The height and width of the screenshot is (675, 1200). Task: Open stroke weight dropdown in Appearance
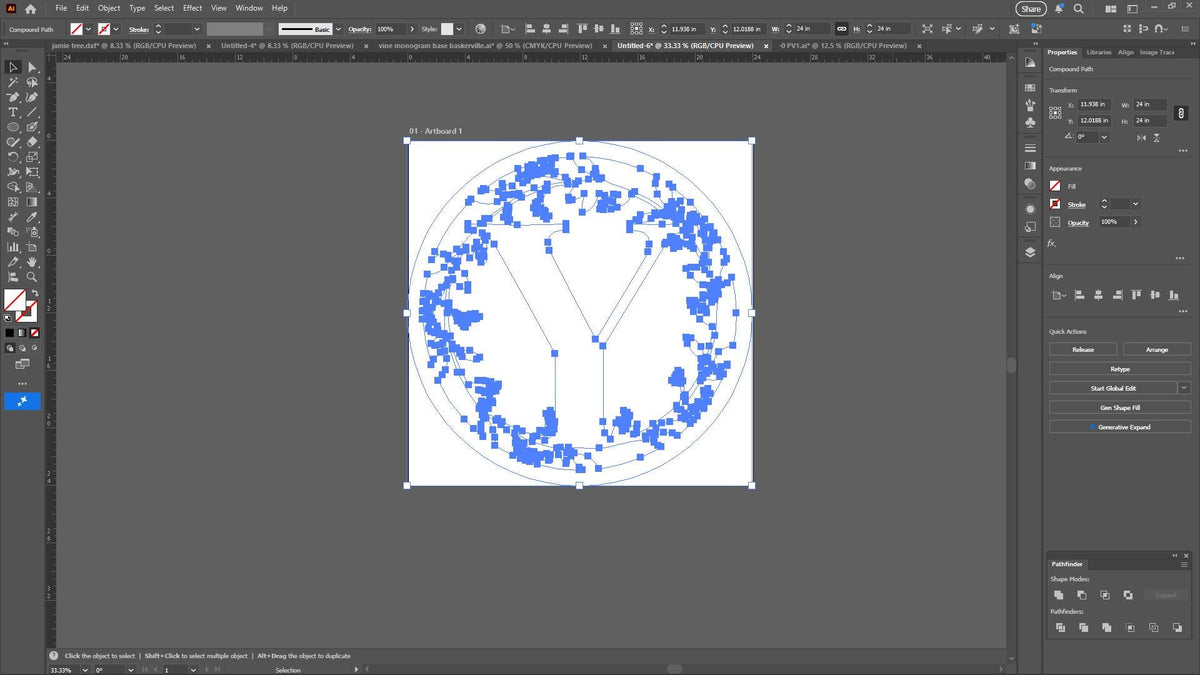1136,204
